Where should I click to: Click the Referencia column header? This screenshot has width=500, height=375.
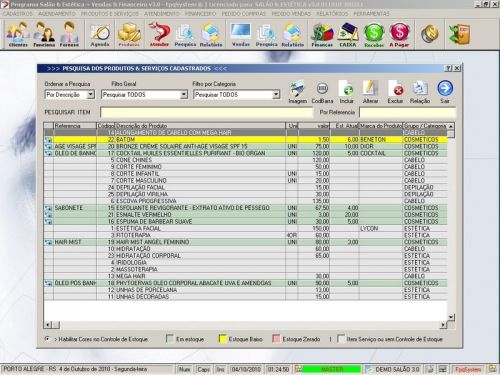(75, 126)
